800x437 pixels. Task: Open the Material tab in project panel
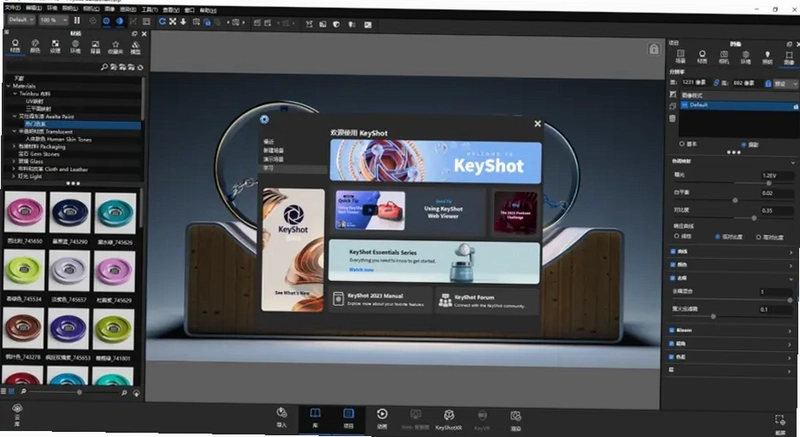(x=702, y=57)
